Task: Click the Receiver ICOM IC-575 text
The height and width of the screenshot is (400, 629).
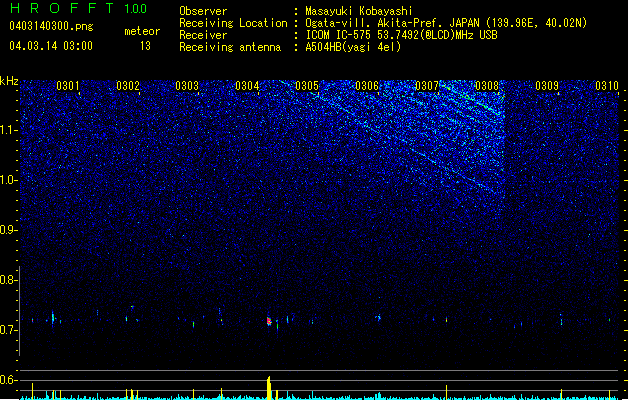Action: (x=401, y=35)
